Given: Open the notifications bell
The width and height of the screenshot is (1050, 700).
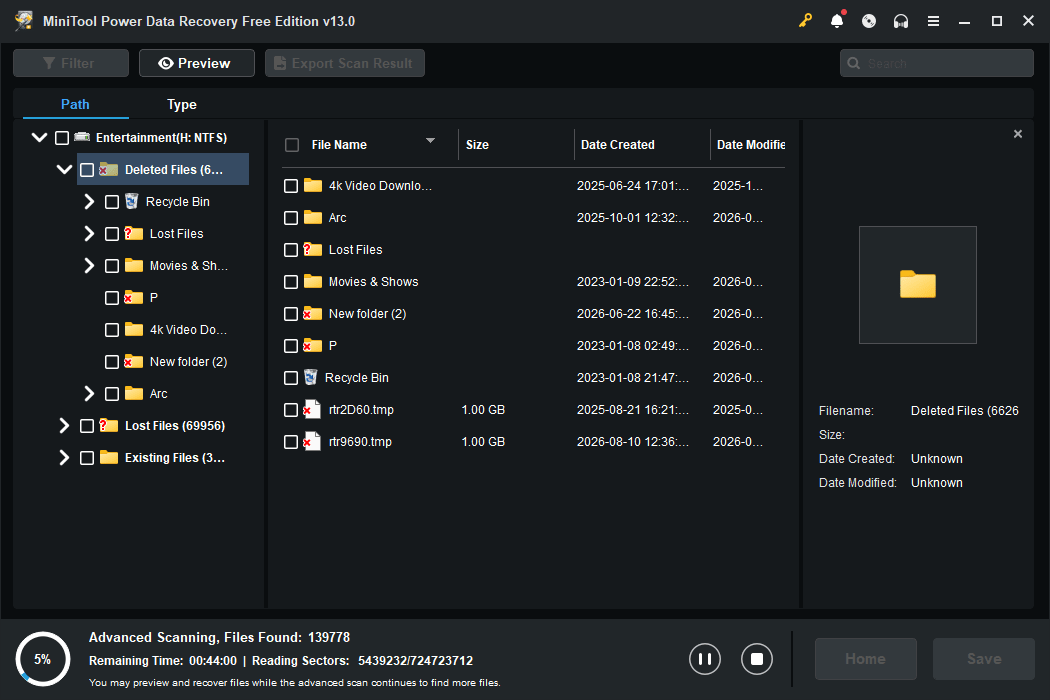Looking at the screenshot, I should point(837,21).
